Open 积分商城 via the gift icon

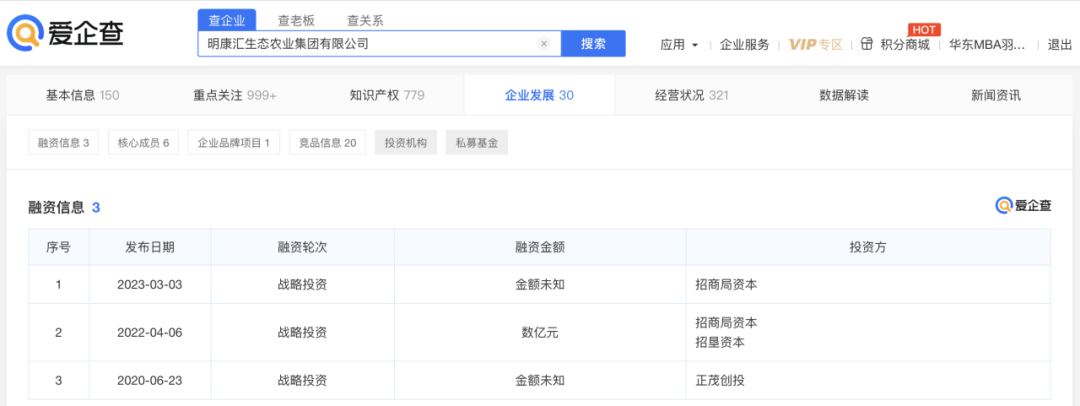coord(864,44)
